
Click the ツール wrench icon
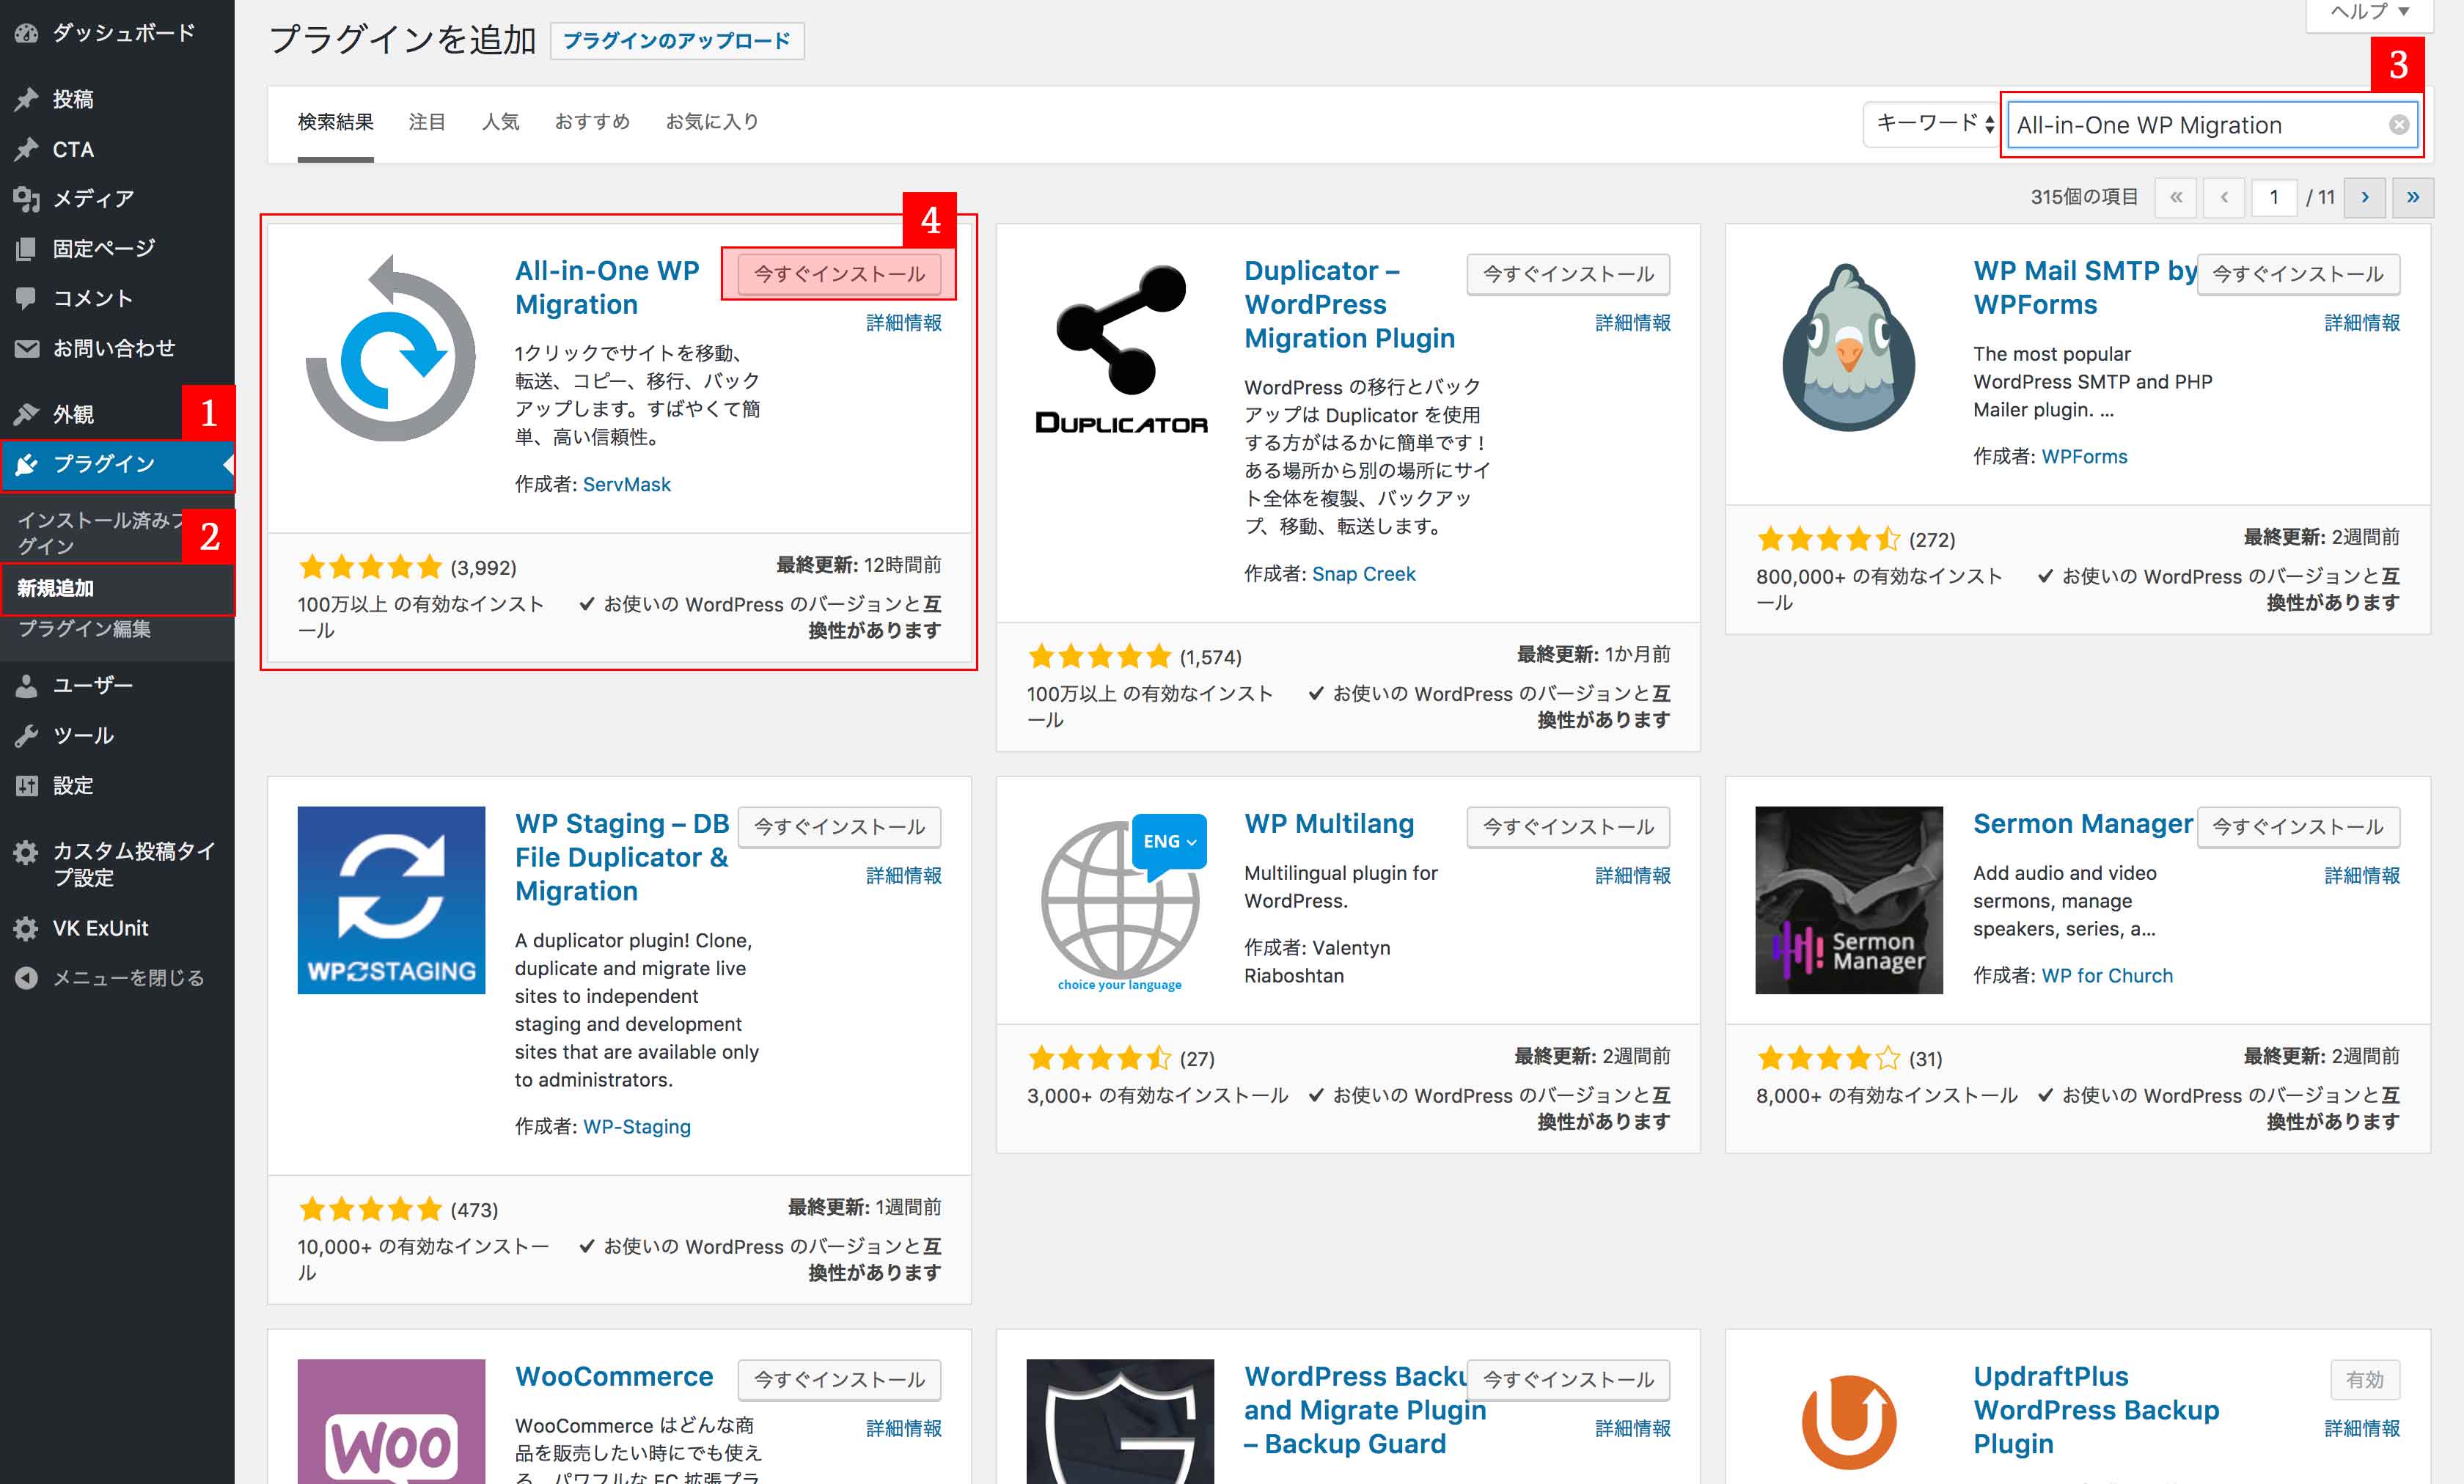[x=26, y=735]
